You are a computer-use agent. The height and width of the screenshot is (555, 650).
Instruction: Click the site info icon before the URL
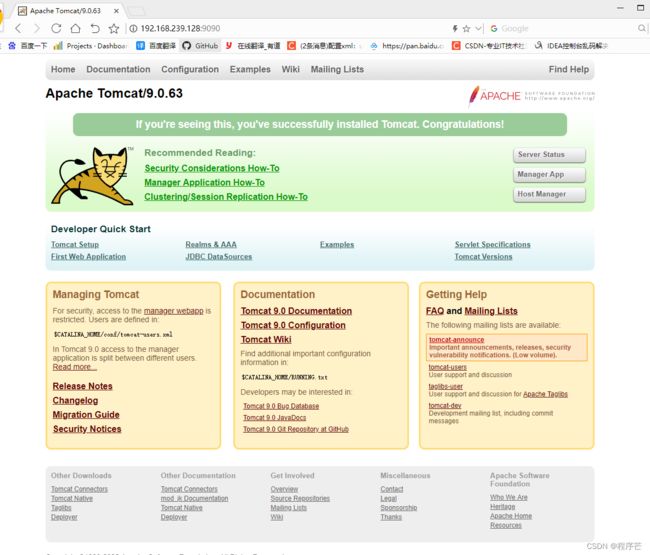pyautogui.click(x=133, y=28)
